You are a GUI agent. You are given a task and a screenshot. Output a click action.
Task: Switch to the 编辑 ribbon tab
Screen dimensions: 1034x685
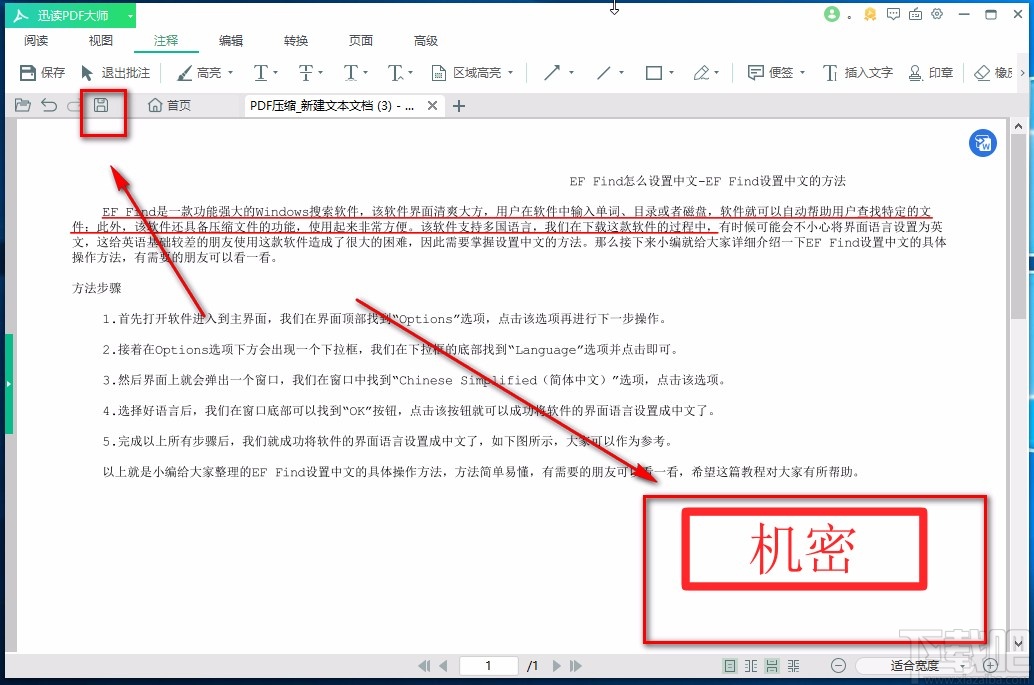tap(231, 41)
